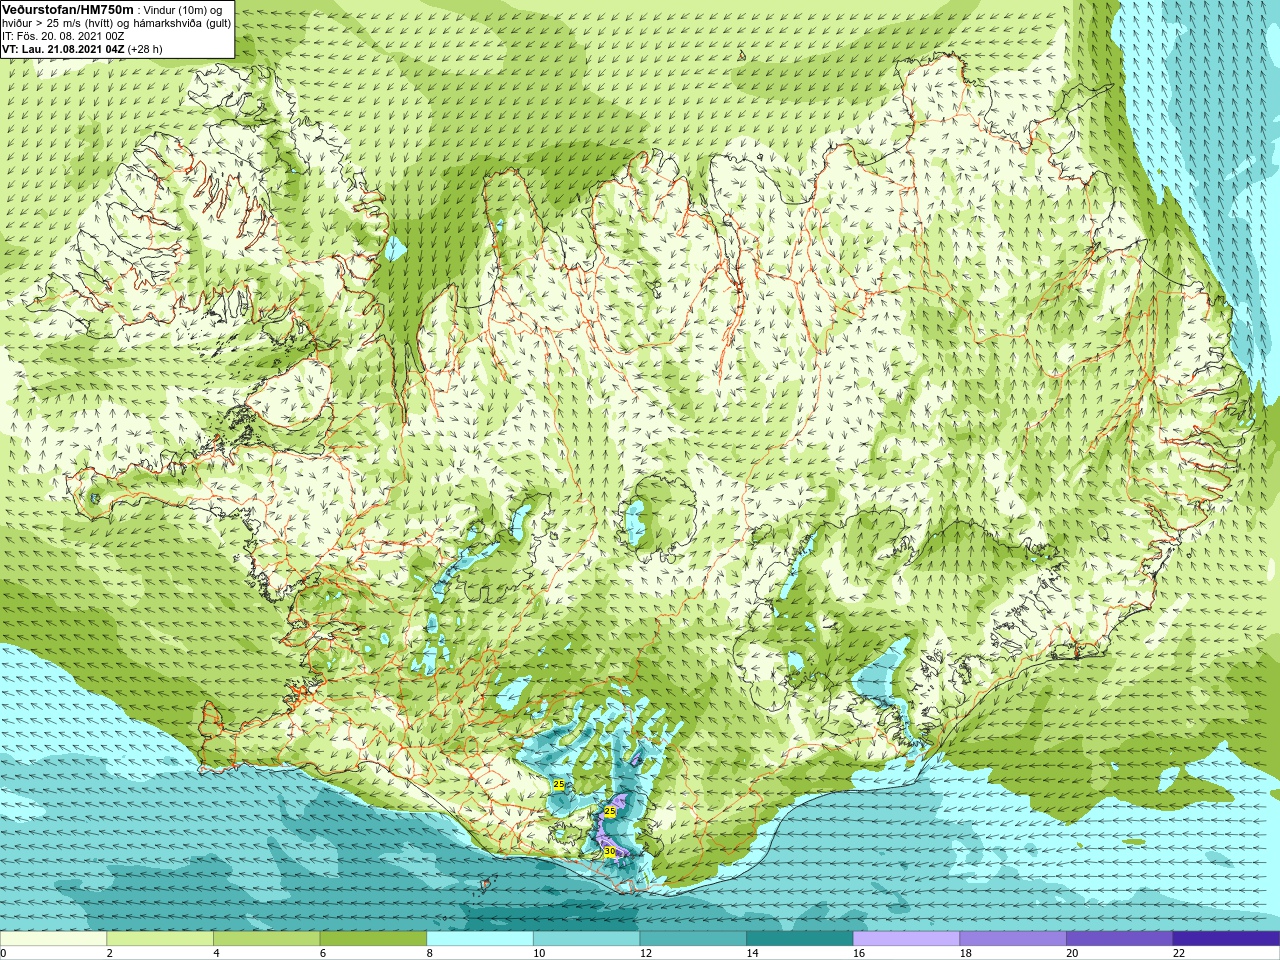This screenshot has height=960, width=1280.
Task: Click the yellow 30 gust label on map
Action: click(x=610, y=851)
